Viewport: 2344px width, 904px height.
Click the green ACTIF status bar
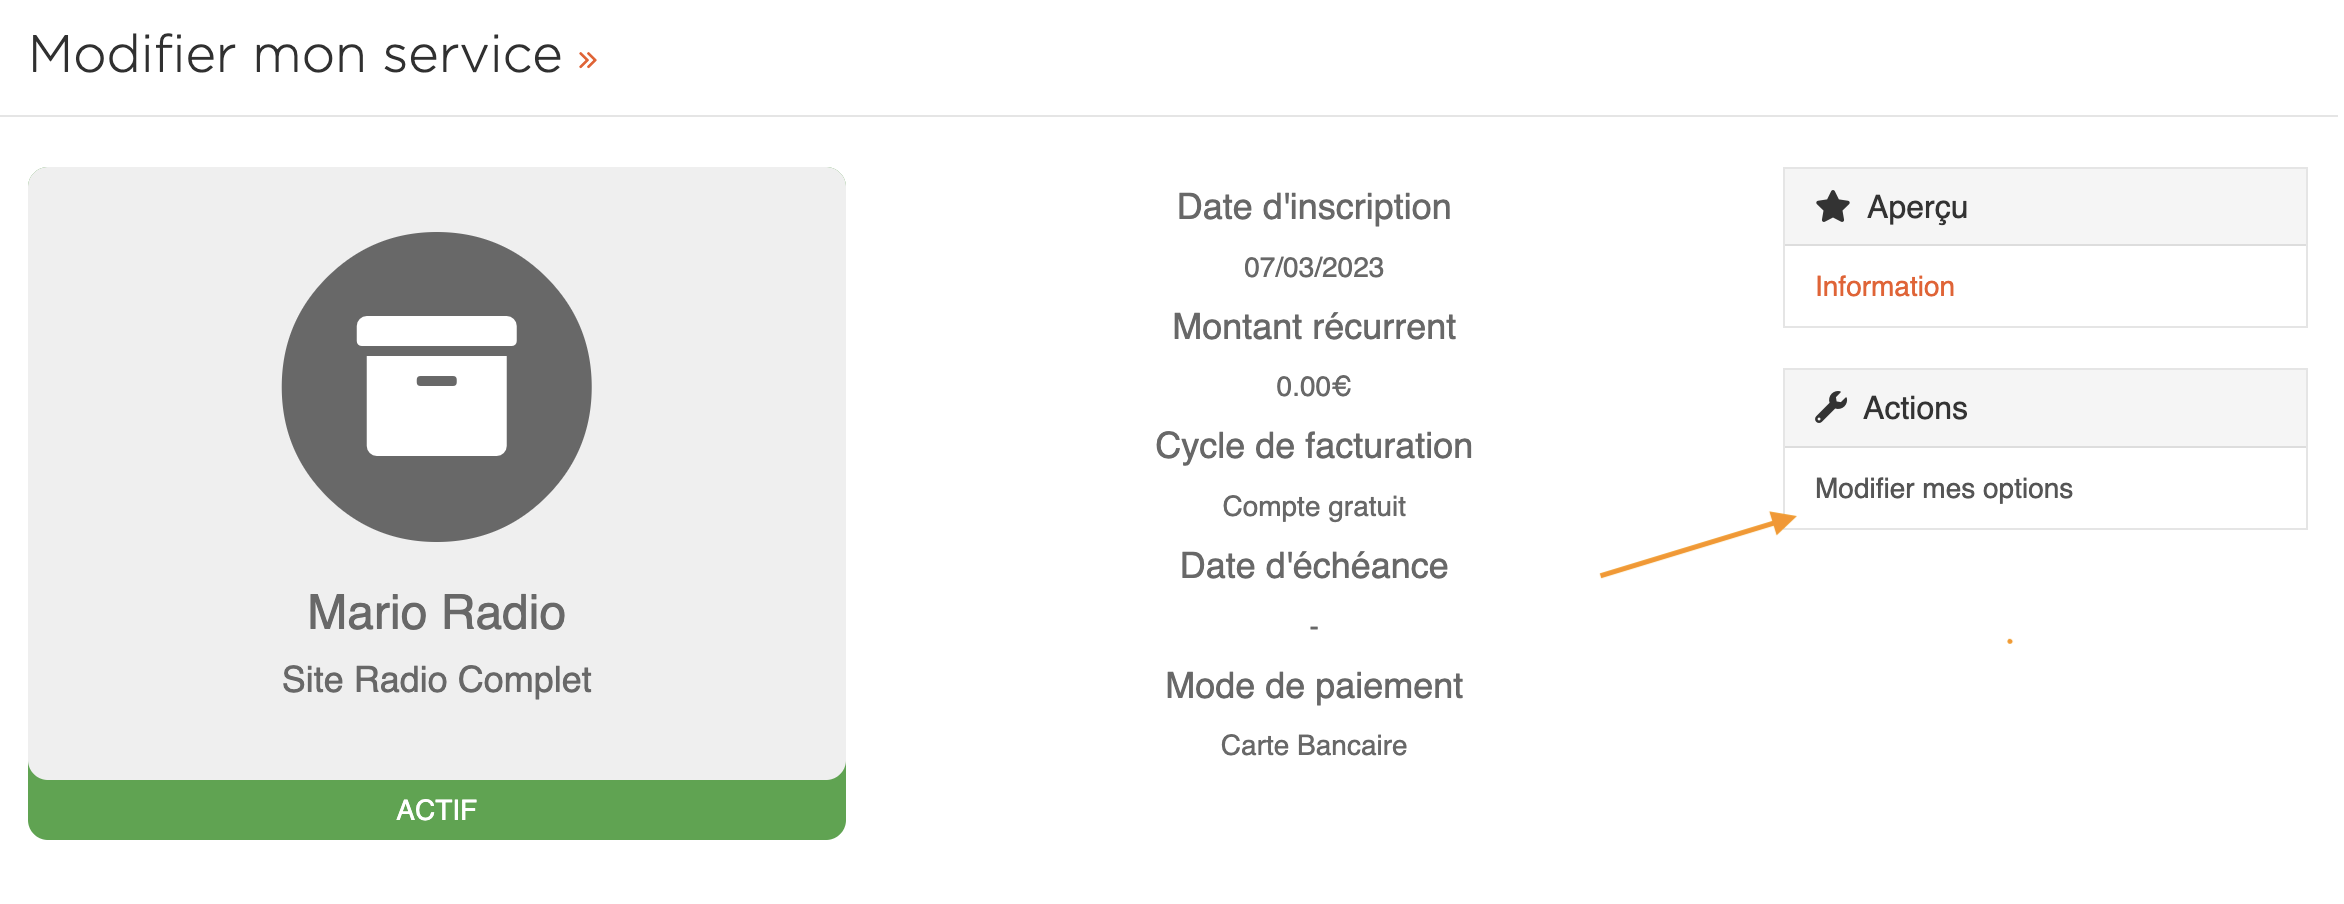[437, 809]
